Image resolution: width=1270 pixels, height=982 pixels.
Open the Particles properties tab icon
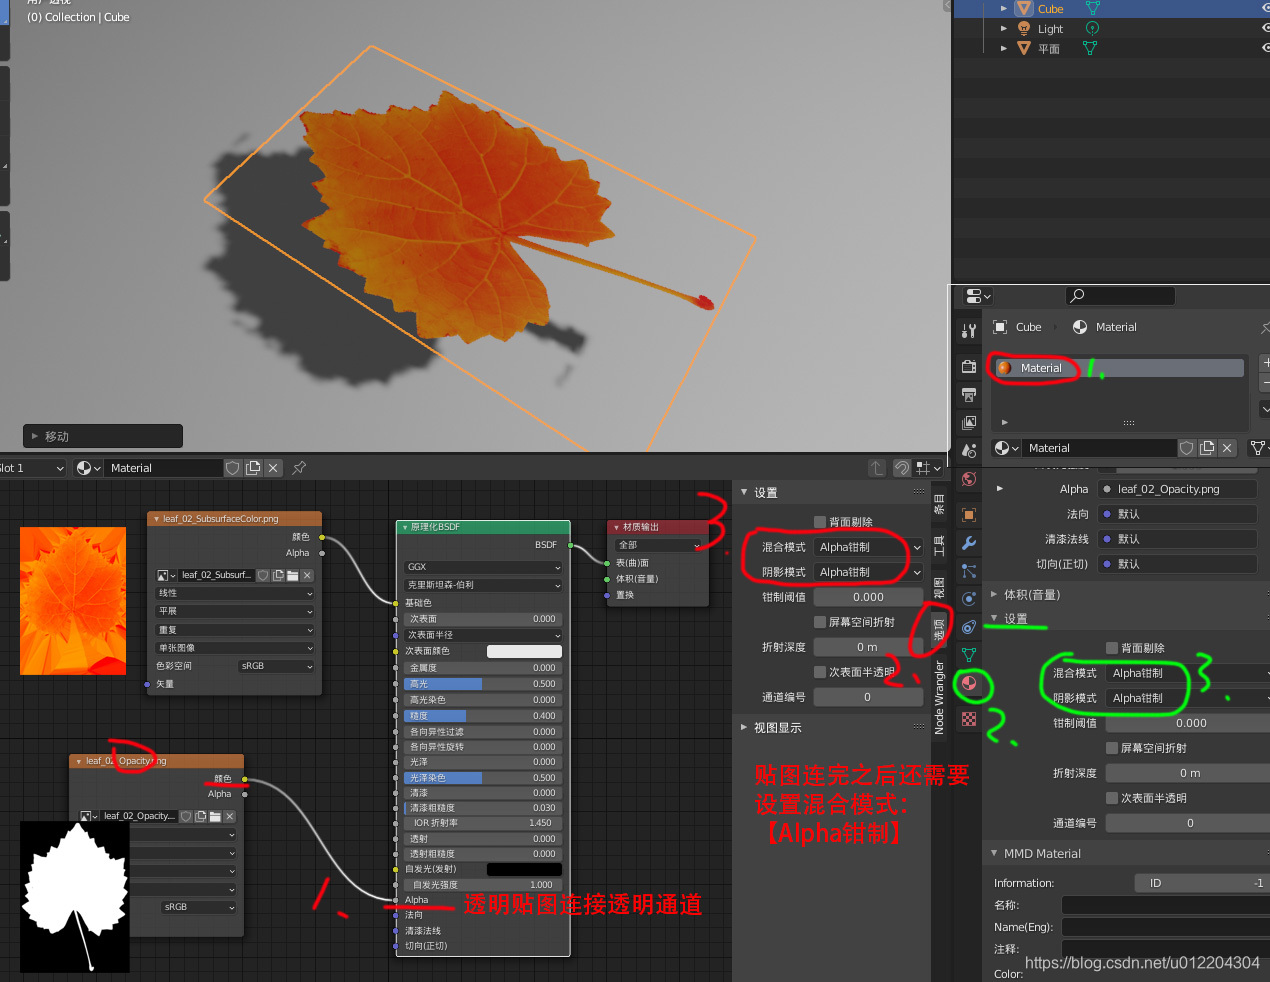tap(968, 570)
